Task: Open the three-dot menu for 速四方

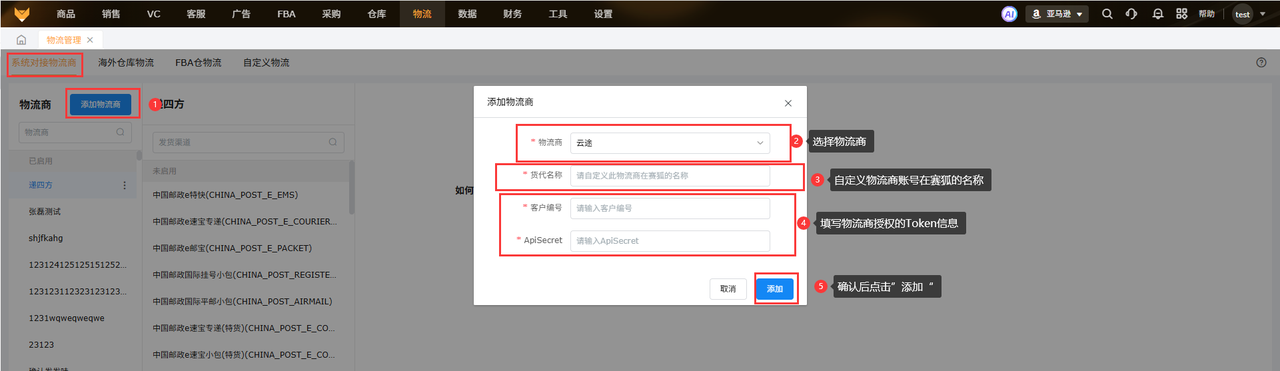Action: point(125,185)
